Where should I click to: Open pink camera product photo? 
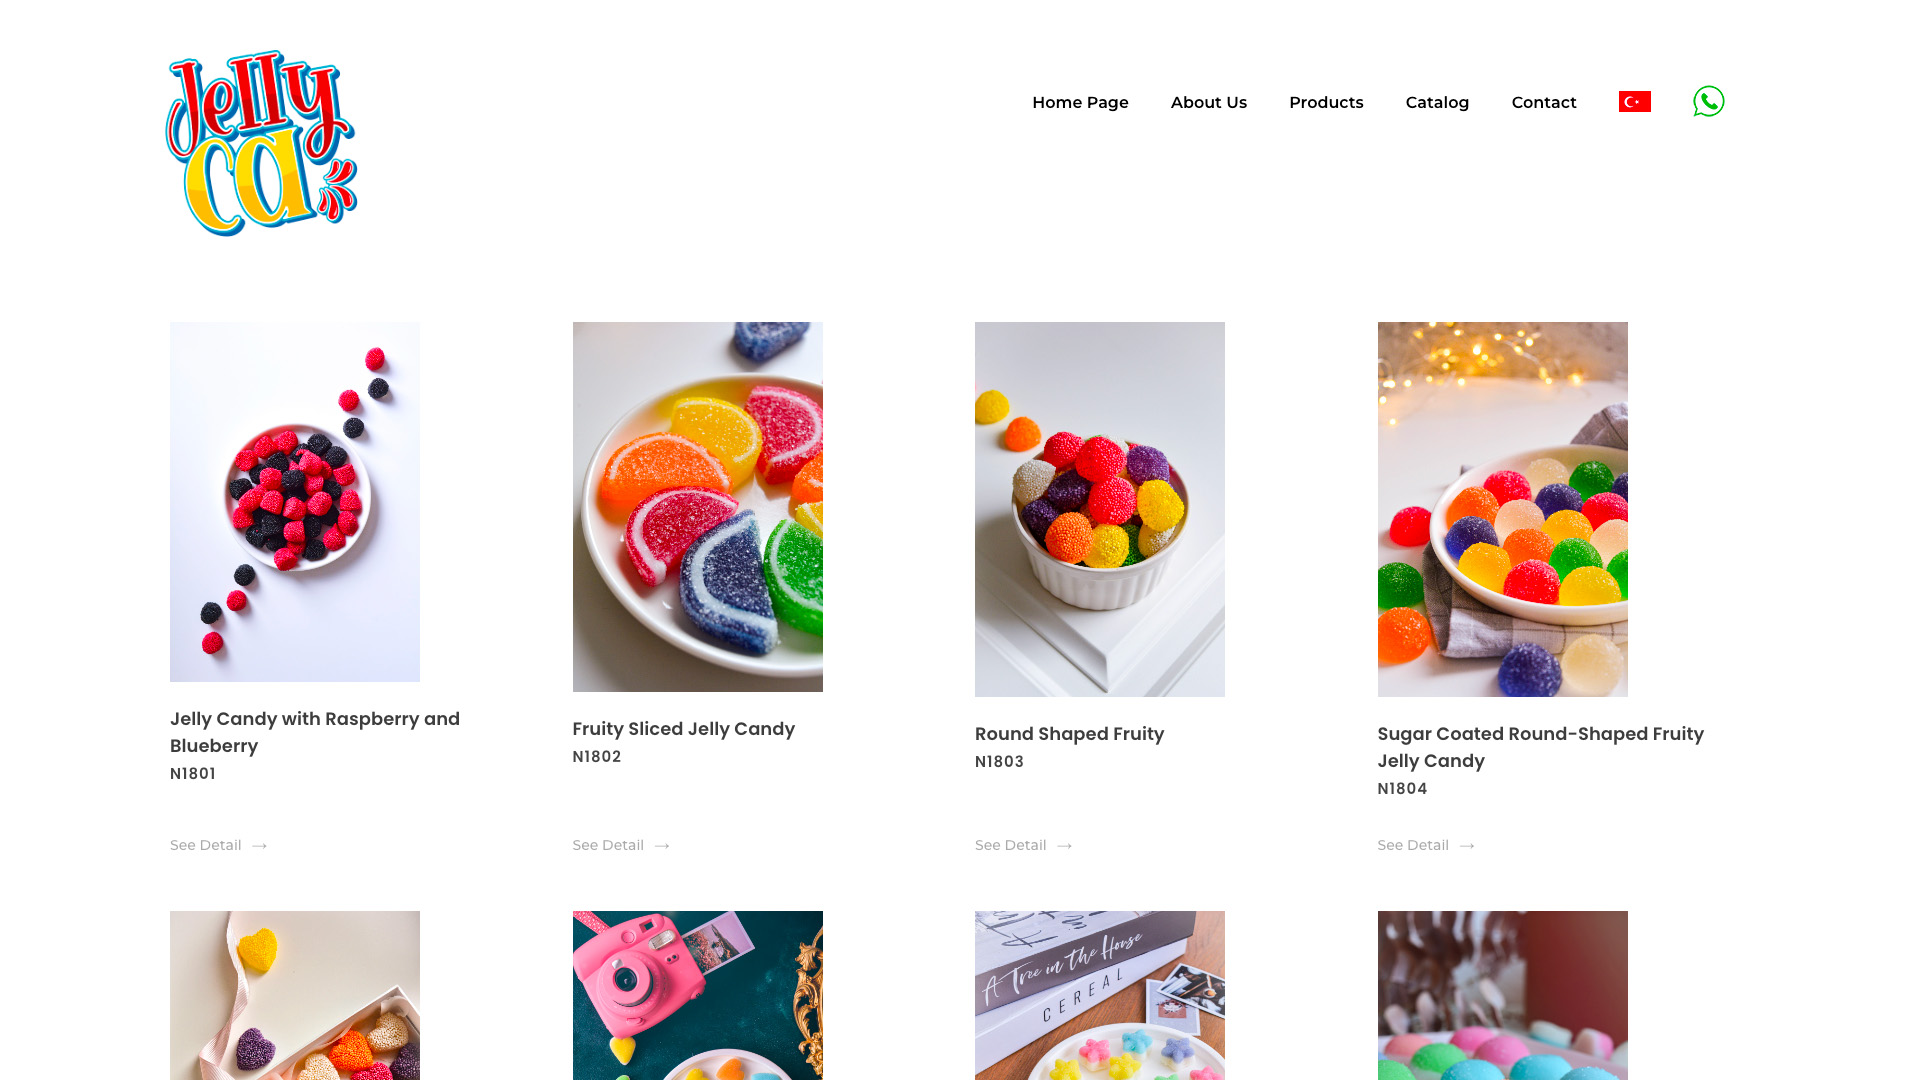697,995
